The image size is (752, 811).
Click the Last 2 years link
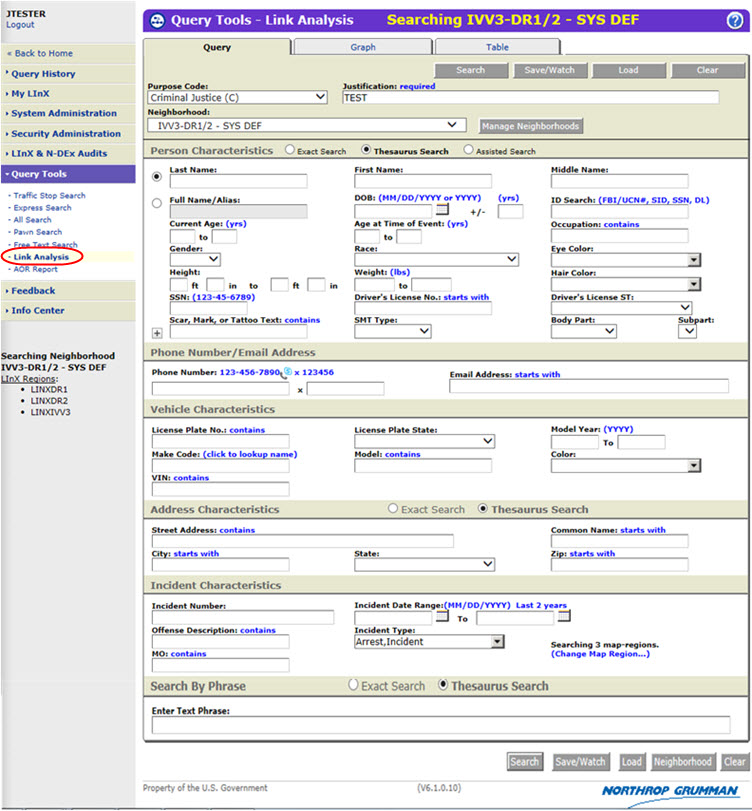click(x=541, y=605)
